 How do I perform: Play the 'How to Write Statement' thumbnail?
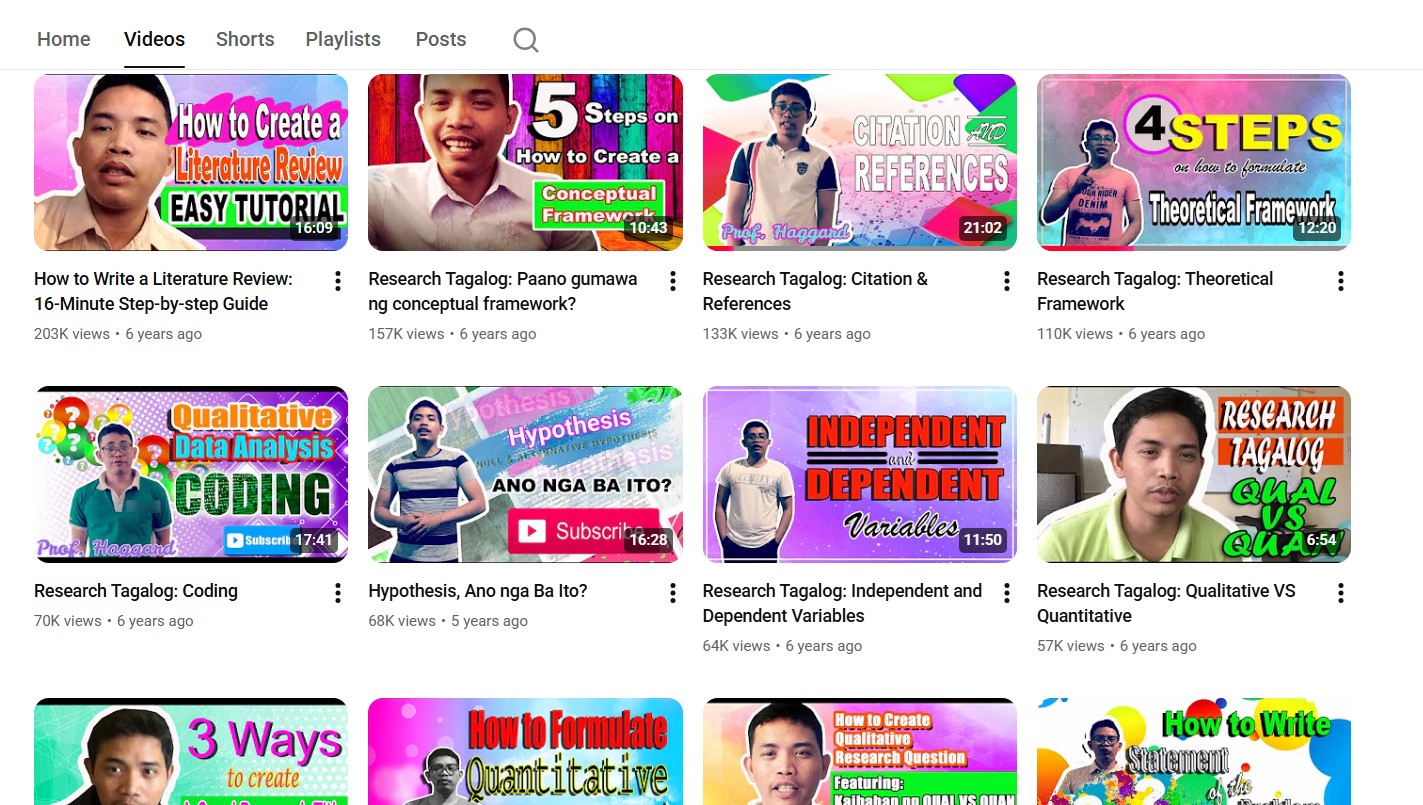coord(1194,751)
